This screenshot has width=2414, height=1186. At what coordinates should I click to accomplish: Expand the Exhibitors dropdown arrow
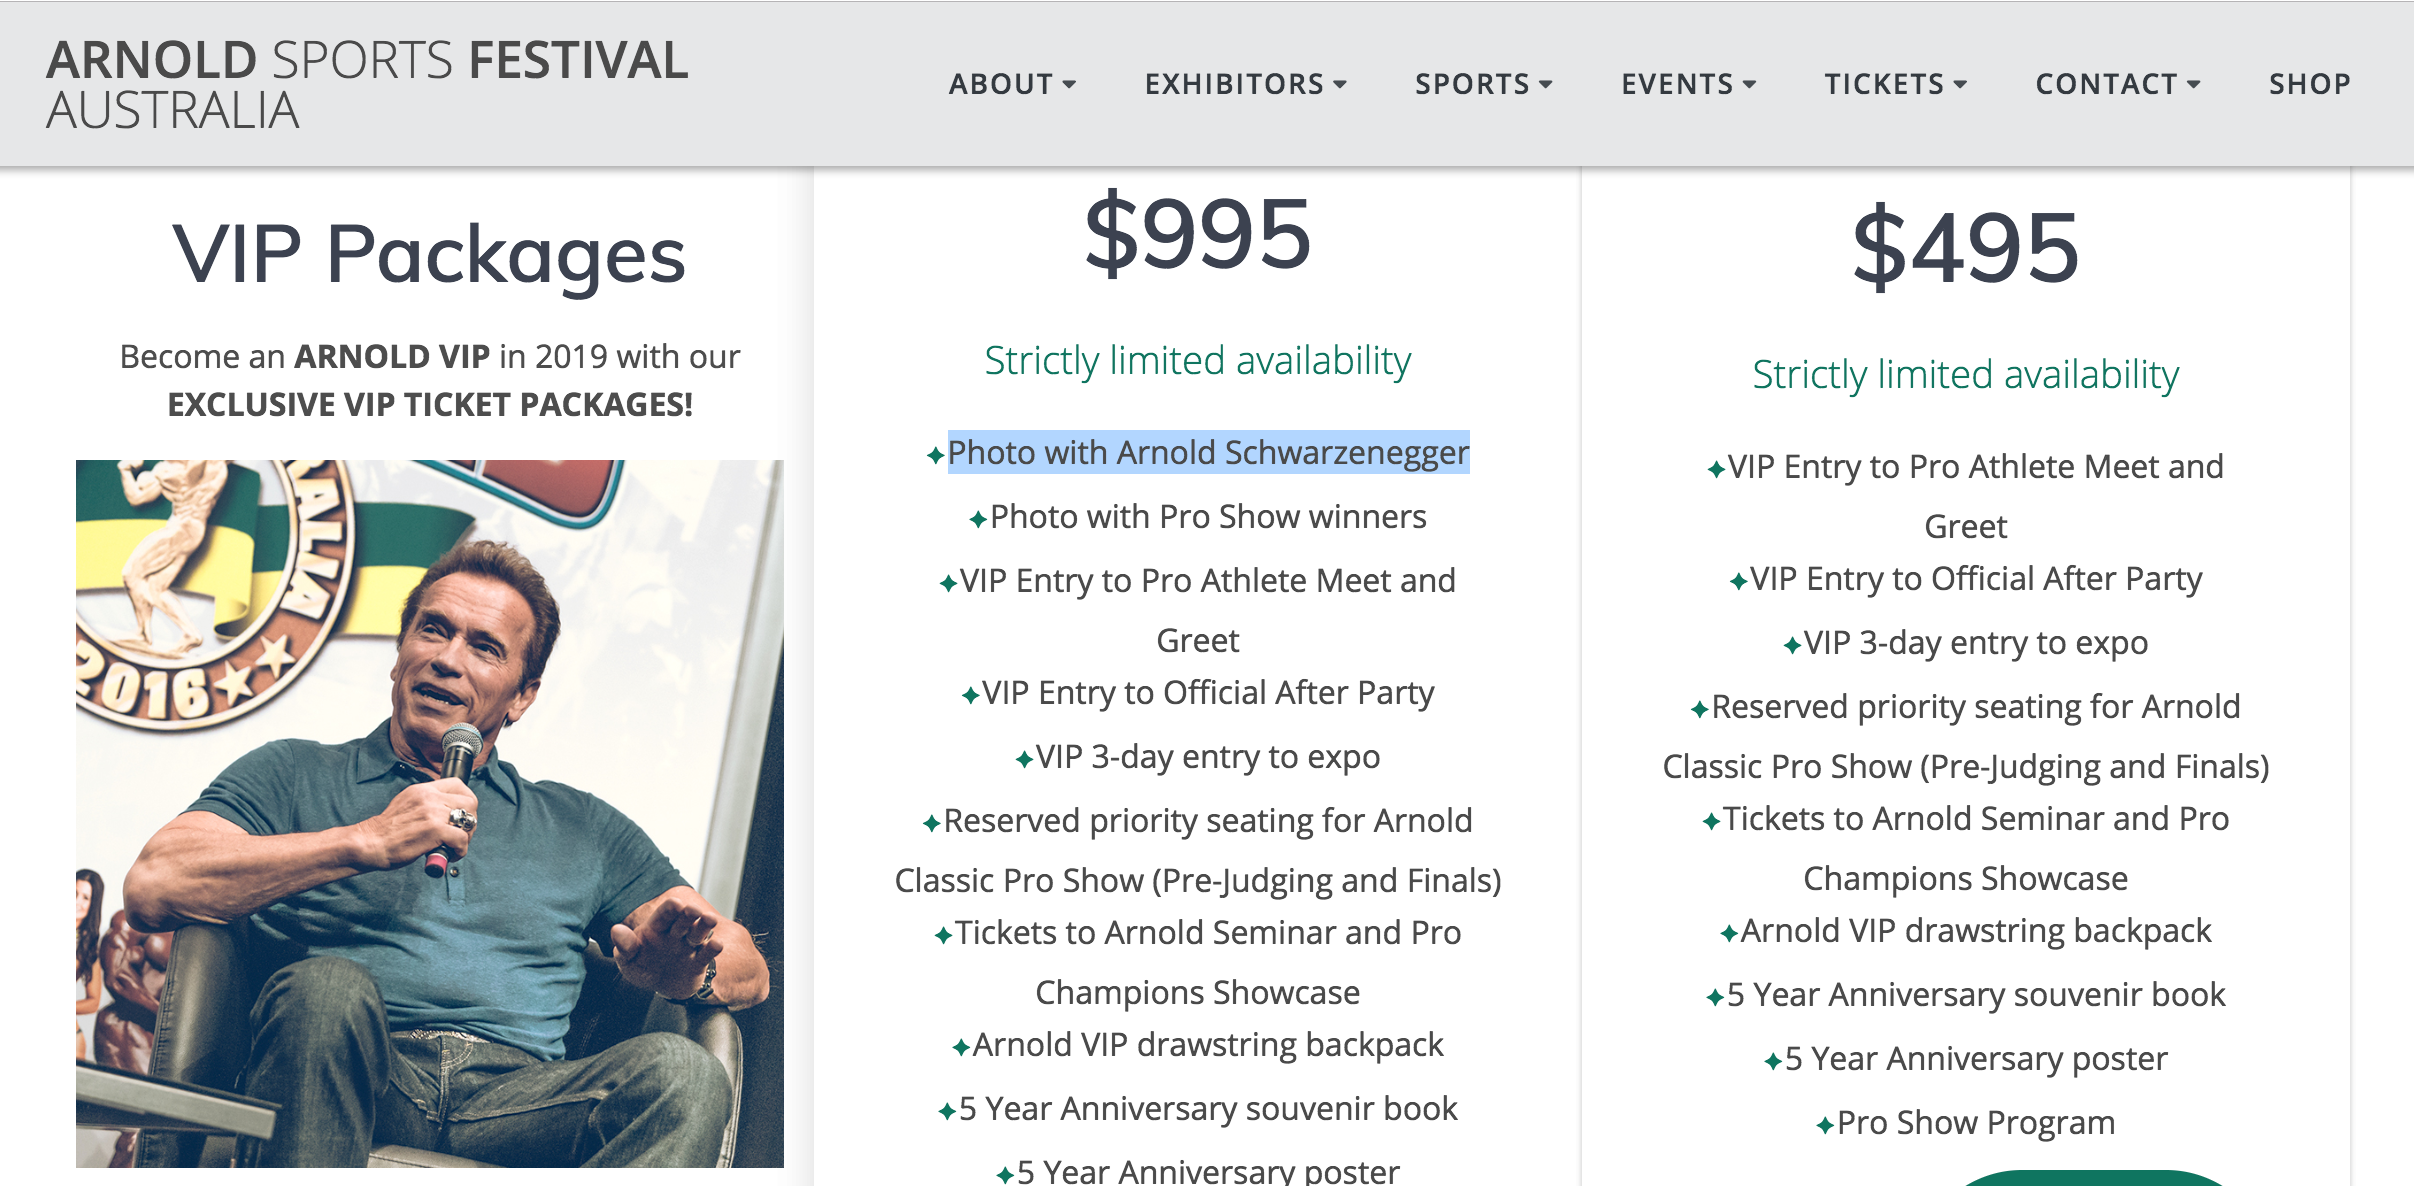point(1341,85)
